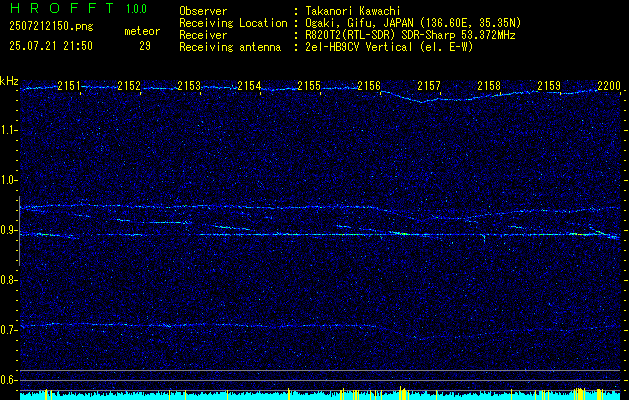Screen dimensions: 629x400
Task: Click the 0.8 kHz axis label
Action: (9, 280)
